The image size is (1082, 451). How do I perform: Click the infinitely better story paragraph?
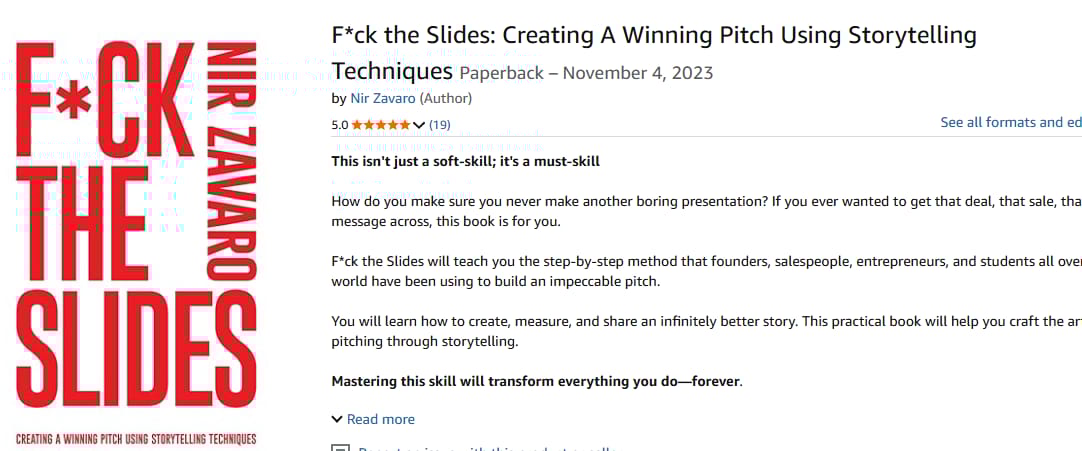tap(700, 330)
